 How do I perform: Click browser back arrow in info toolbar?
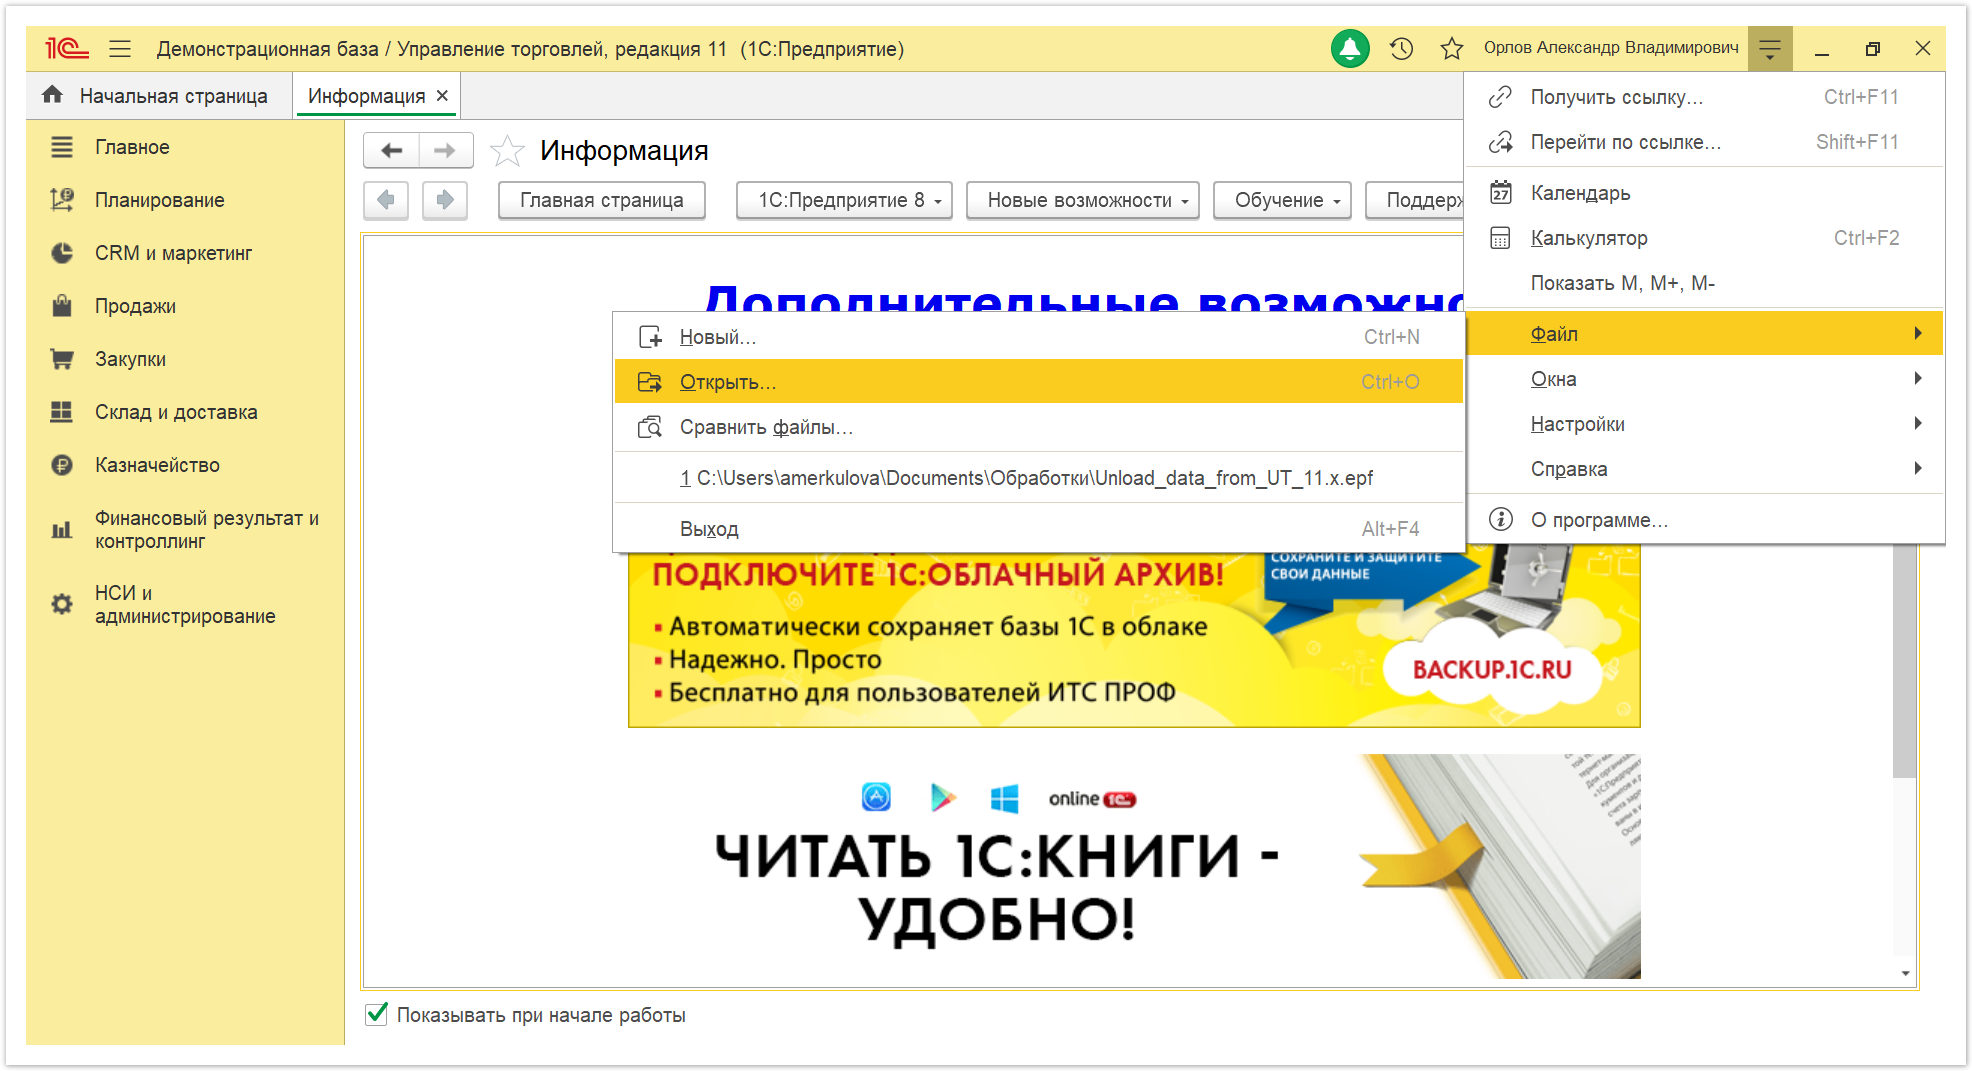tap(386, 200)
